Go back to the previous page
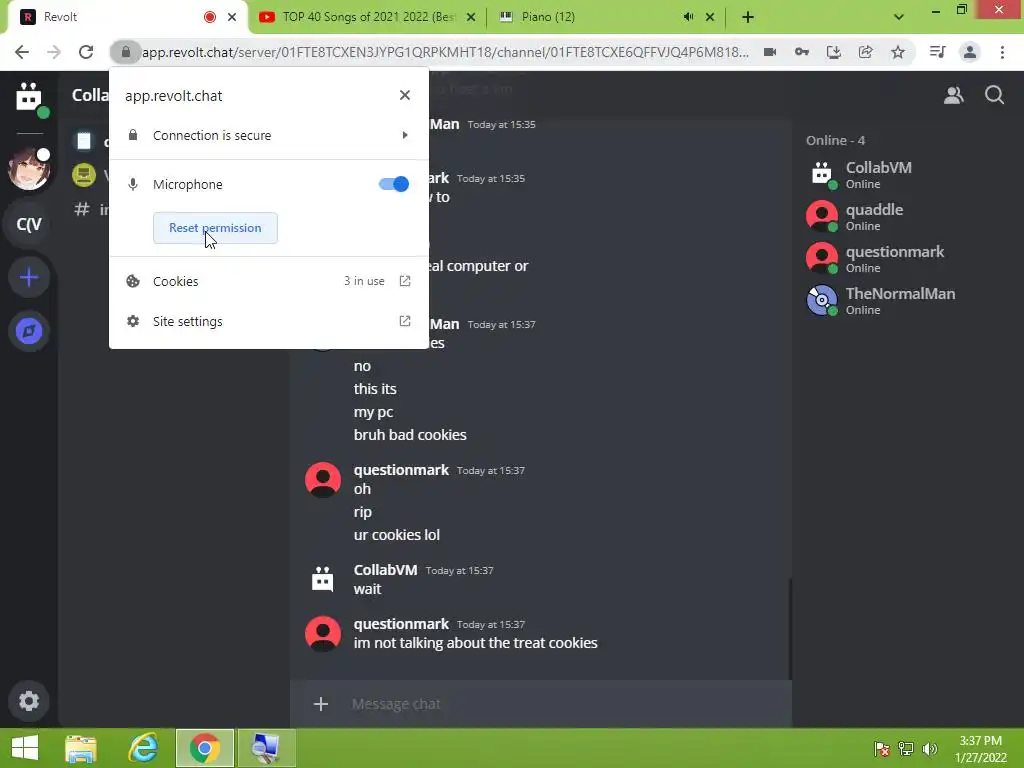The width and height of the screenshot is (1024, 768). (x=22, y=52)
